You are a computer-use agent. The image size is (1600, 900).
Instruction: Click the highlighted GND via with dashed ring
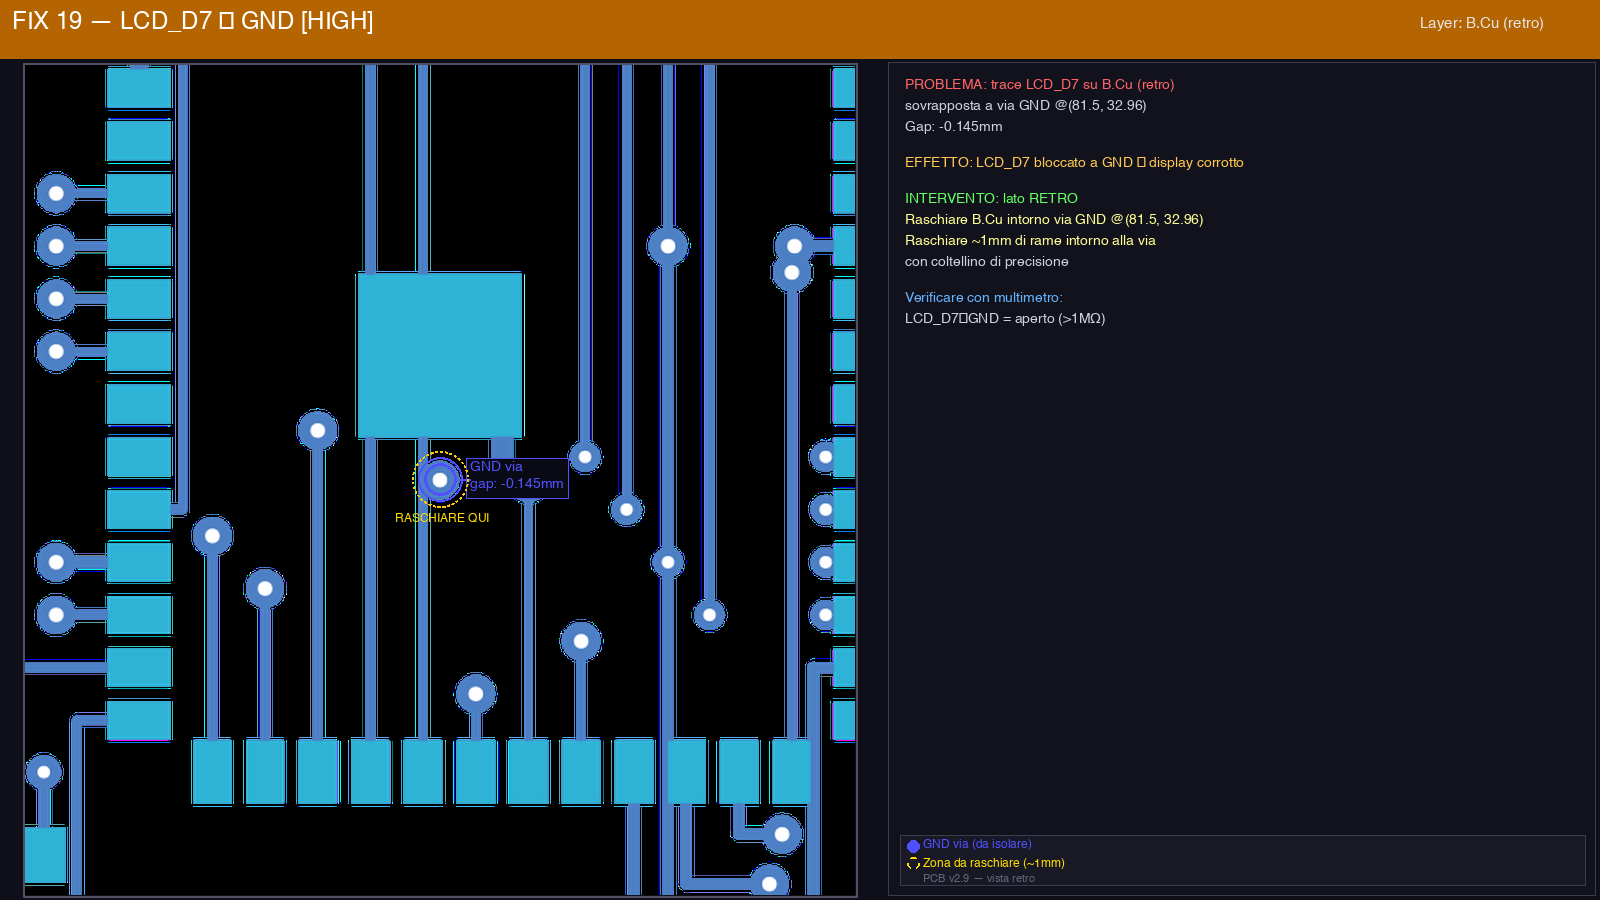(x=440, y=480)
